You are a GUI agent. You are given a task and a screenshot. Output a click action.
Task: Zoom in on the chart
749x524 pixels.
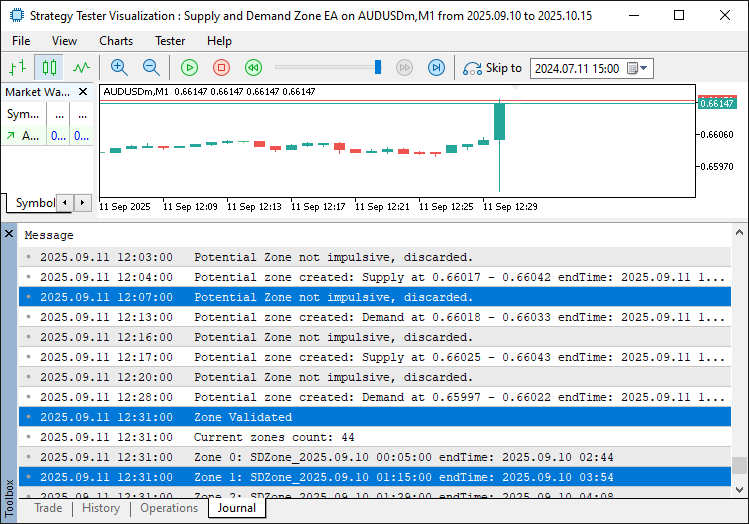(119, 68)
